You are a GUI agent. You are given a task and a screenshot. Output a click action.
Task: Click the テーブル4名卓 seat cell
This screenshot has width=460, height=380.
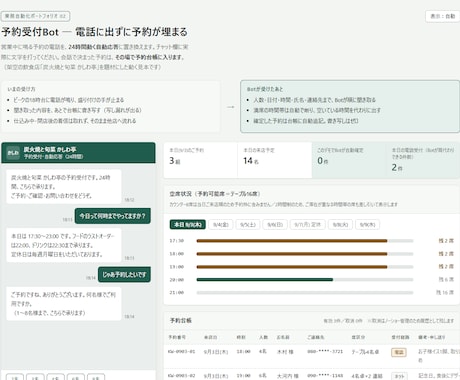[x=365, y=352]
